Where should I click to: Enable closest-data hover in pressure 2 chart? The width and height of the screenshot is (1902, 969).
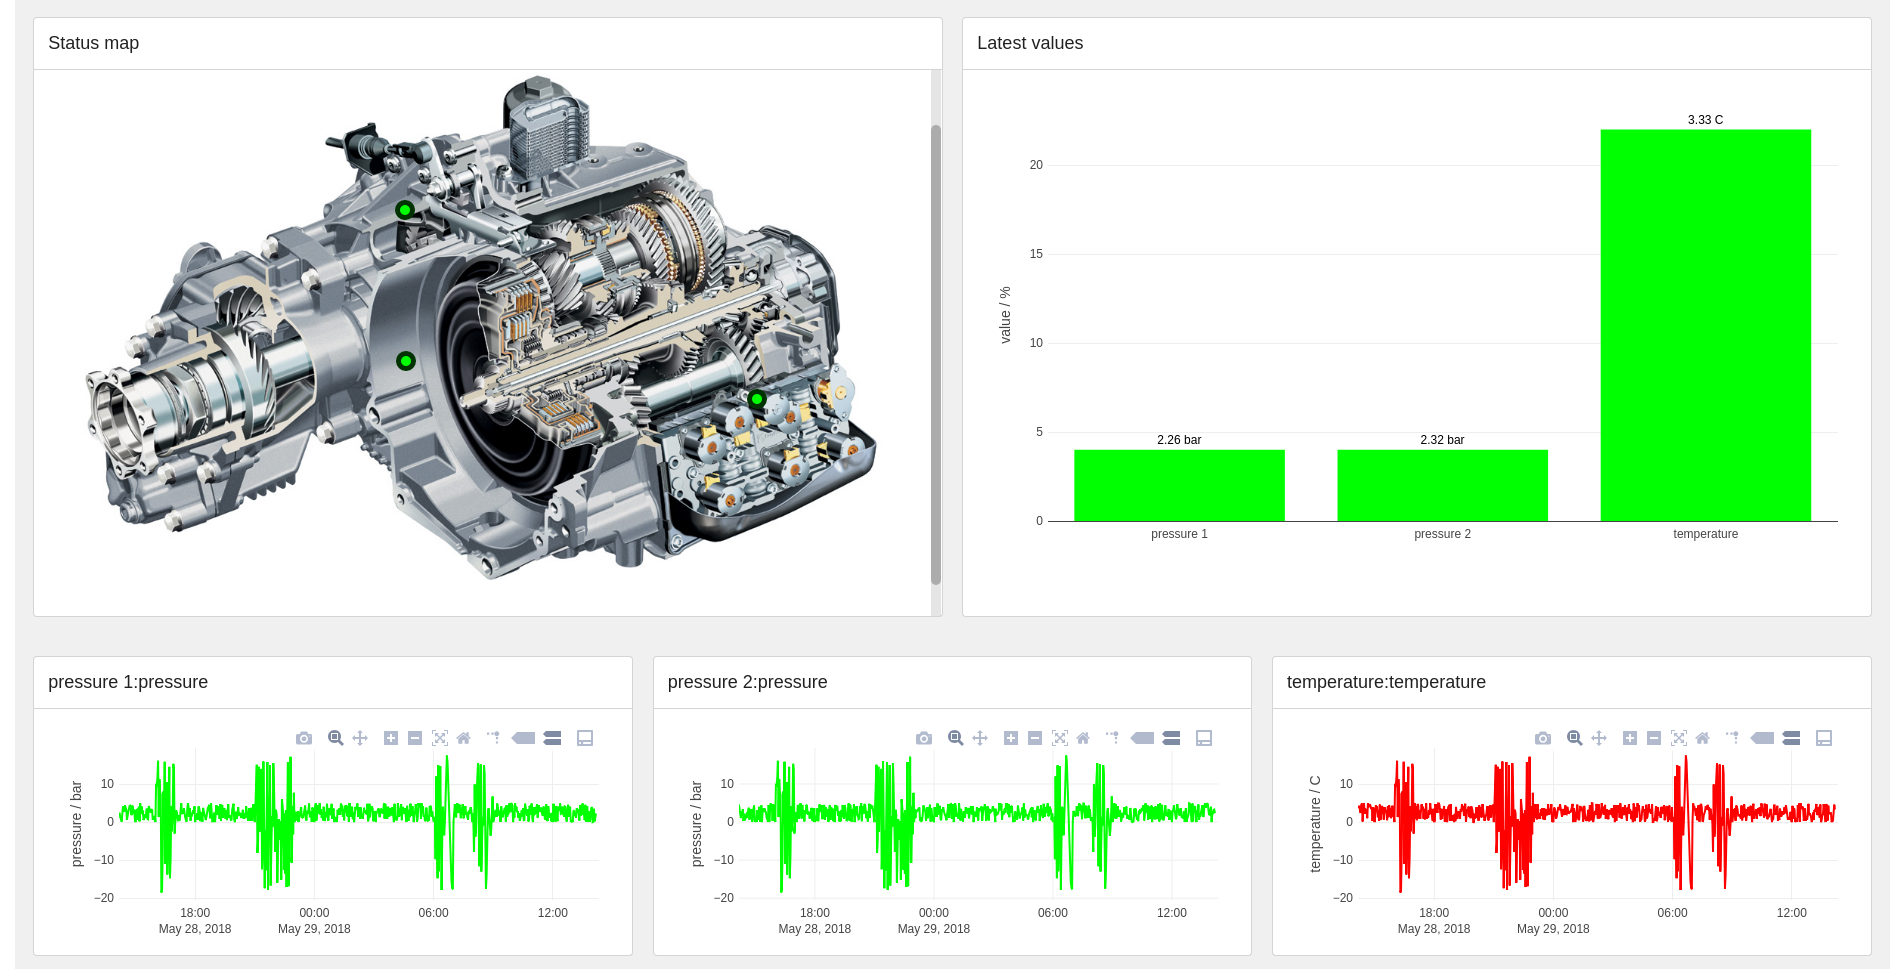pyautogui.click(x=1142, y=738)
